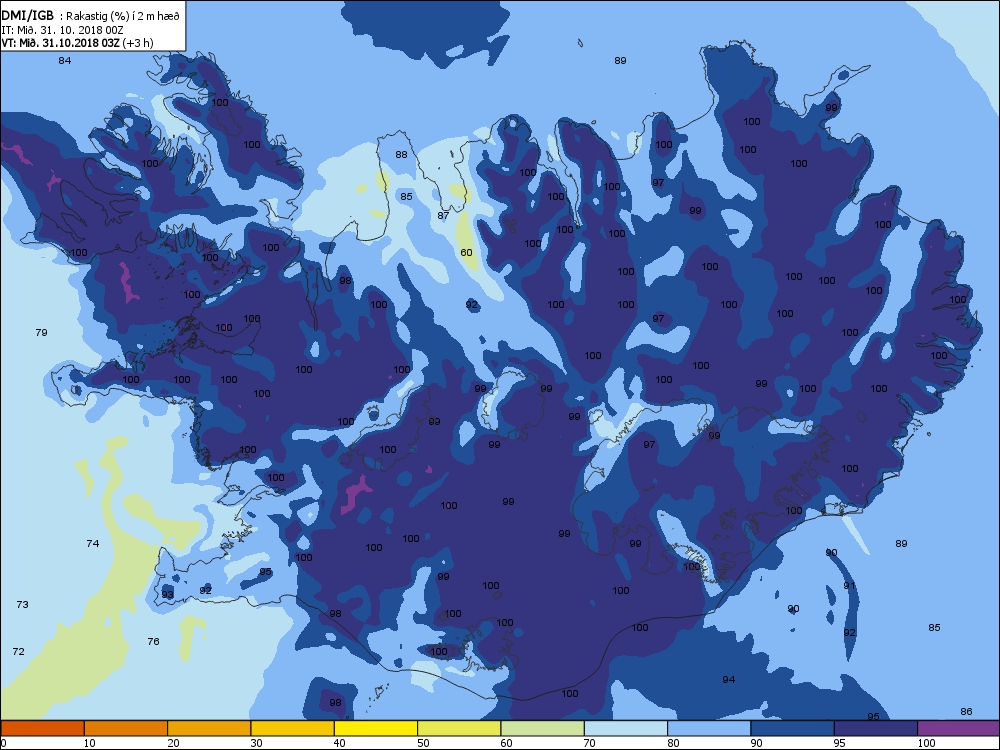Viewport: 1000px width, 750px height.
Task: Click the humidity reading 87
Action: 443,216
